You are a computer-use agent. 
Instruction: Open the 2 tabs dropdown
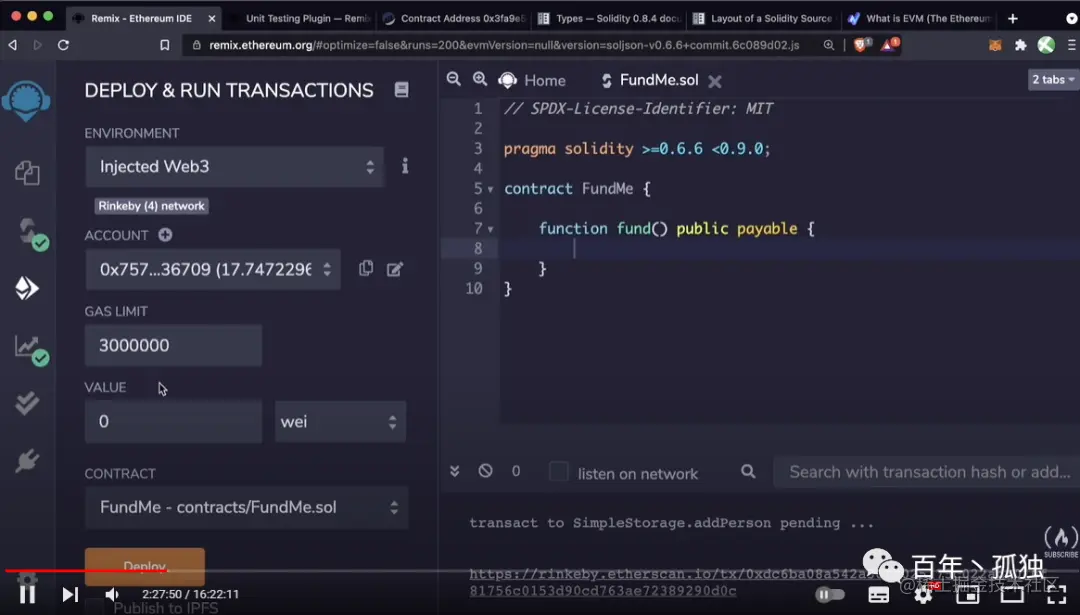pos(1052,80)
